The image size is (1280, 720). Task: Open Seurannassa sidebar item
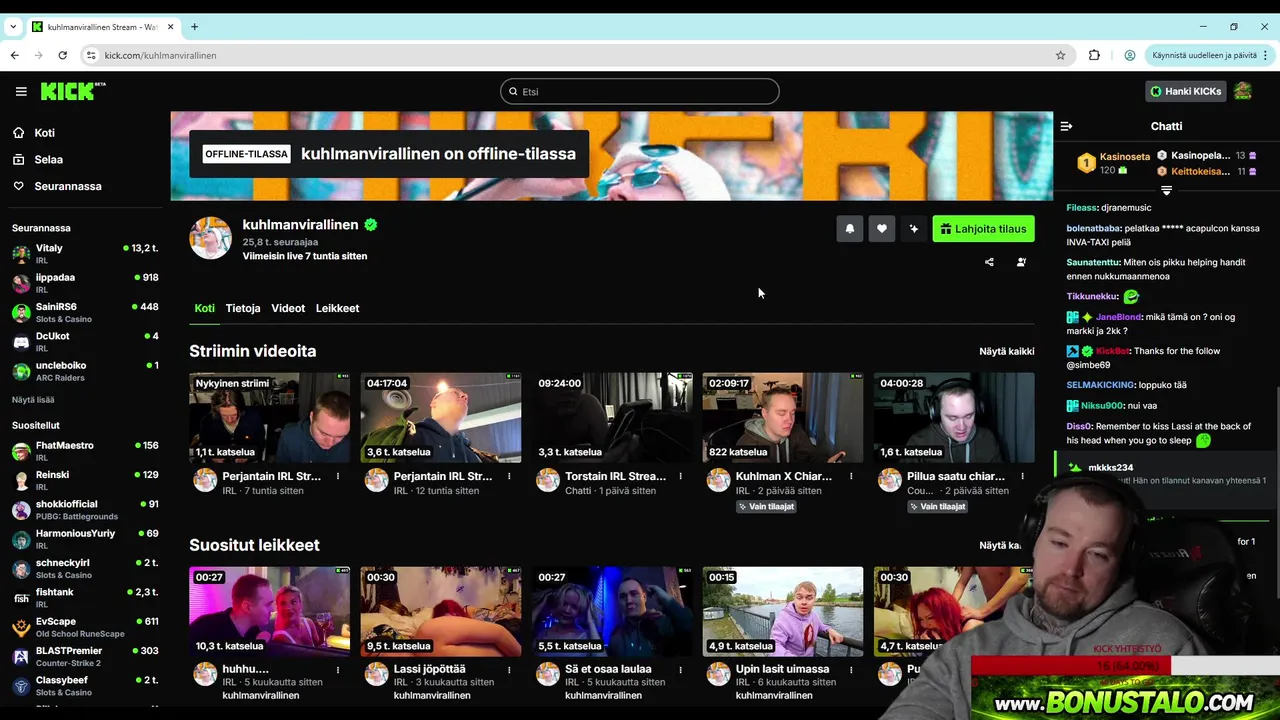point(68,186)
